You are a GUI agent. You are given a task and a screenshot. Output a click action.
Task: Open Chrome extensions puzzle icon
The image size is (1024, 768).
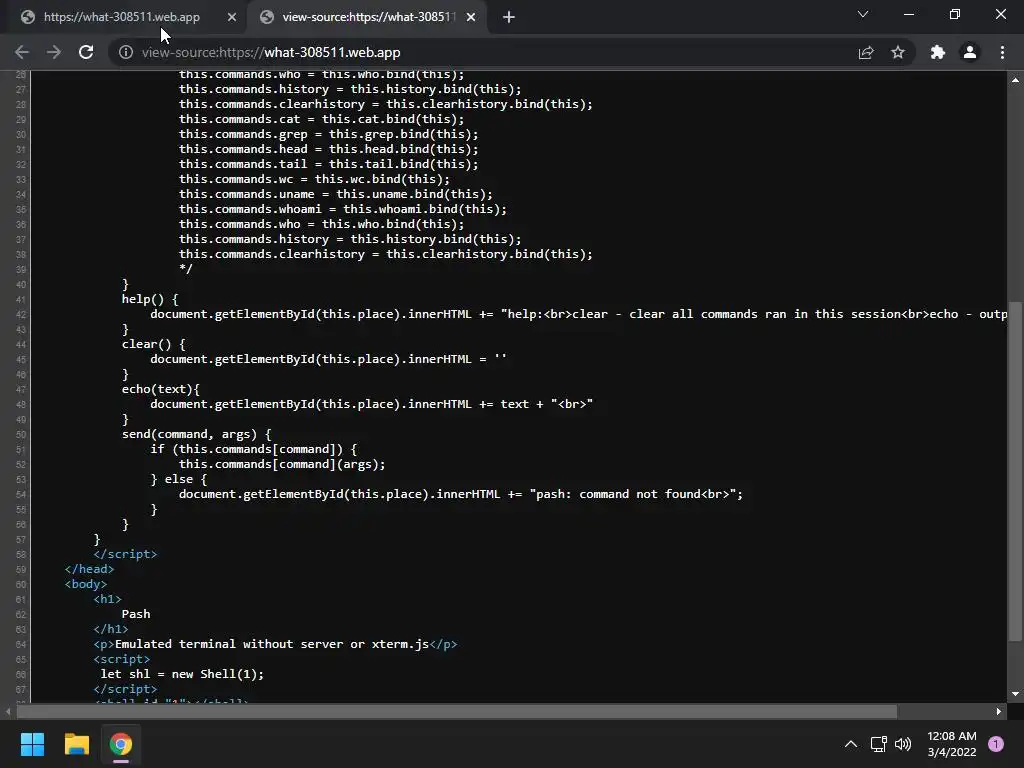pyautogui.click(x=938, y=52)
